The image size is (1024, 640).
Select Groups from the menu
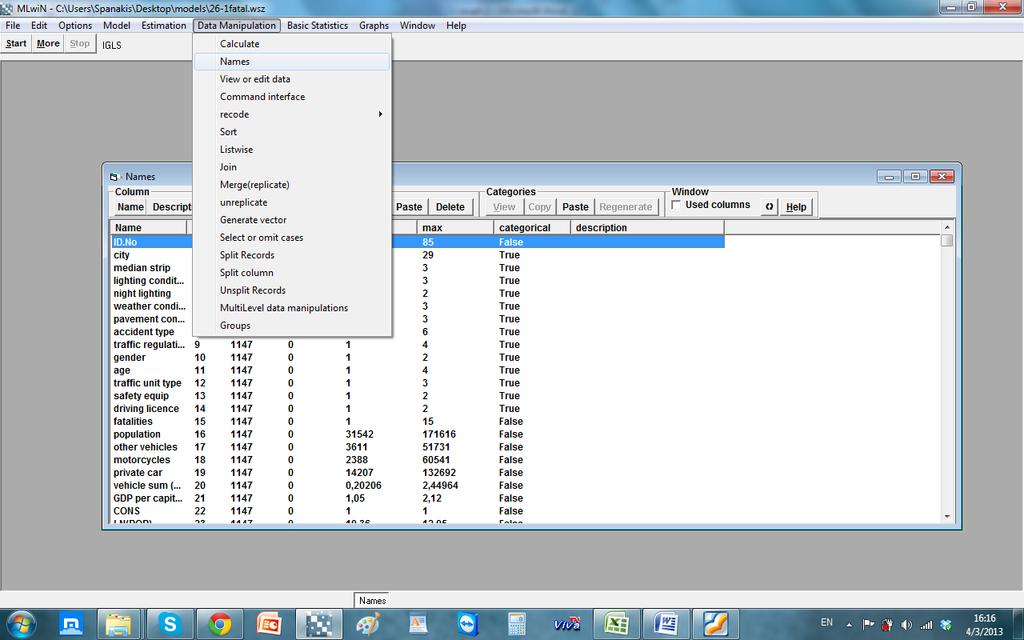[x=292, y=326]
